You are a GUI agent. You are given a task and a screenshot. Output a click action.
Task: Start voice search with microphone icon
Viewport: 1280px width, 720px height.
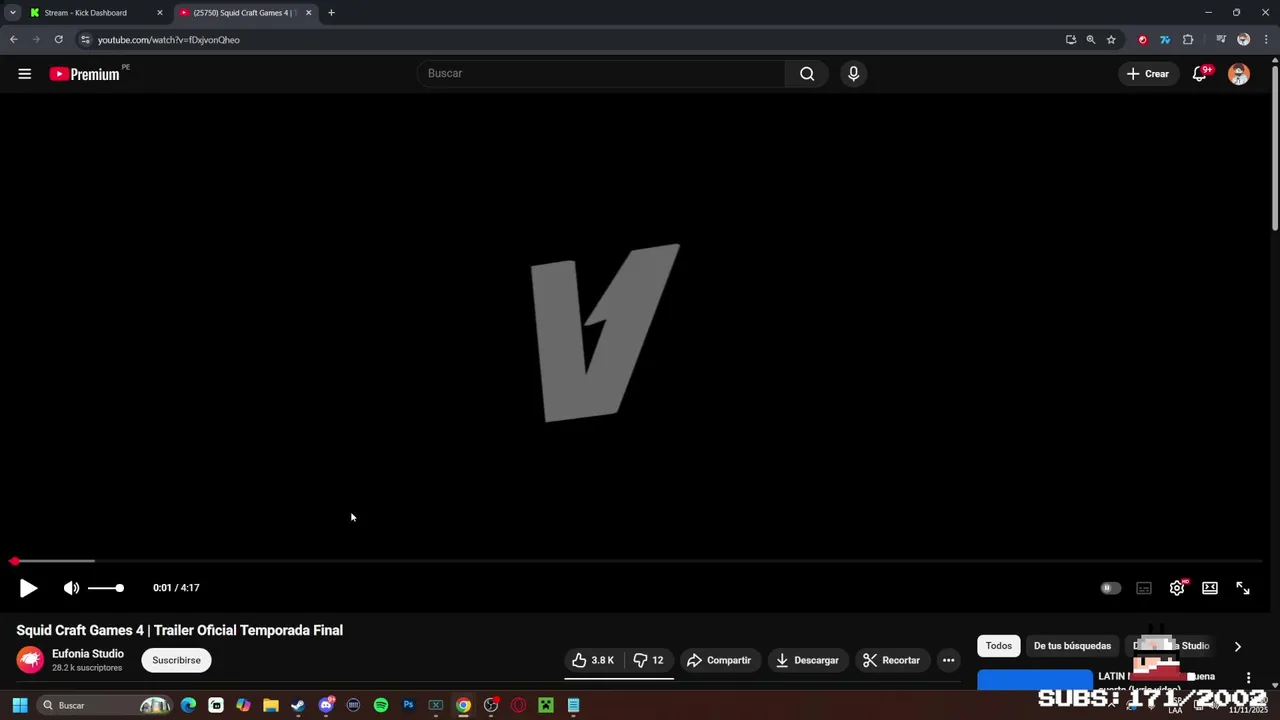click(853, 73)
